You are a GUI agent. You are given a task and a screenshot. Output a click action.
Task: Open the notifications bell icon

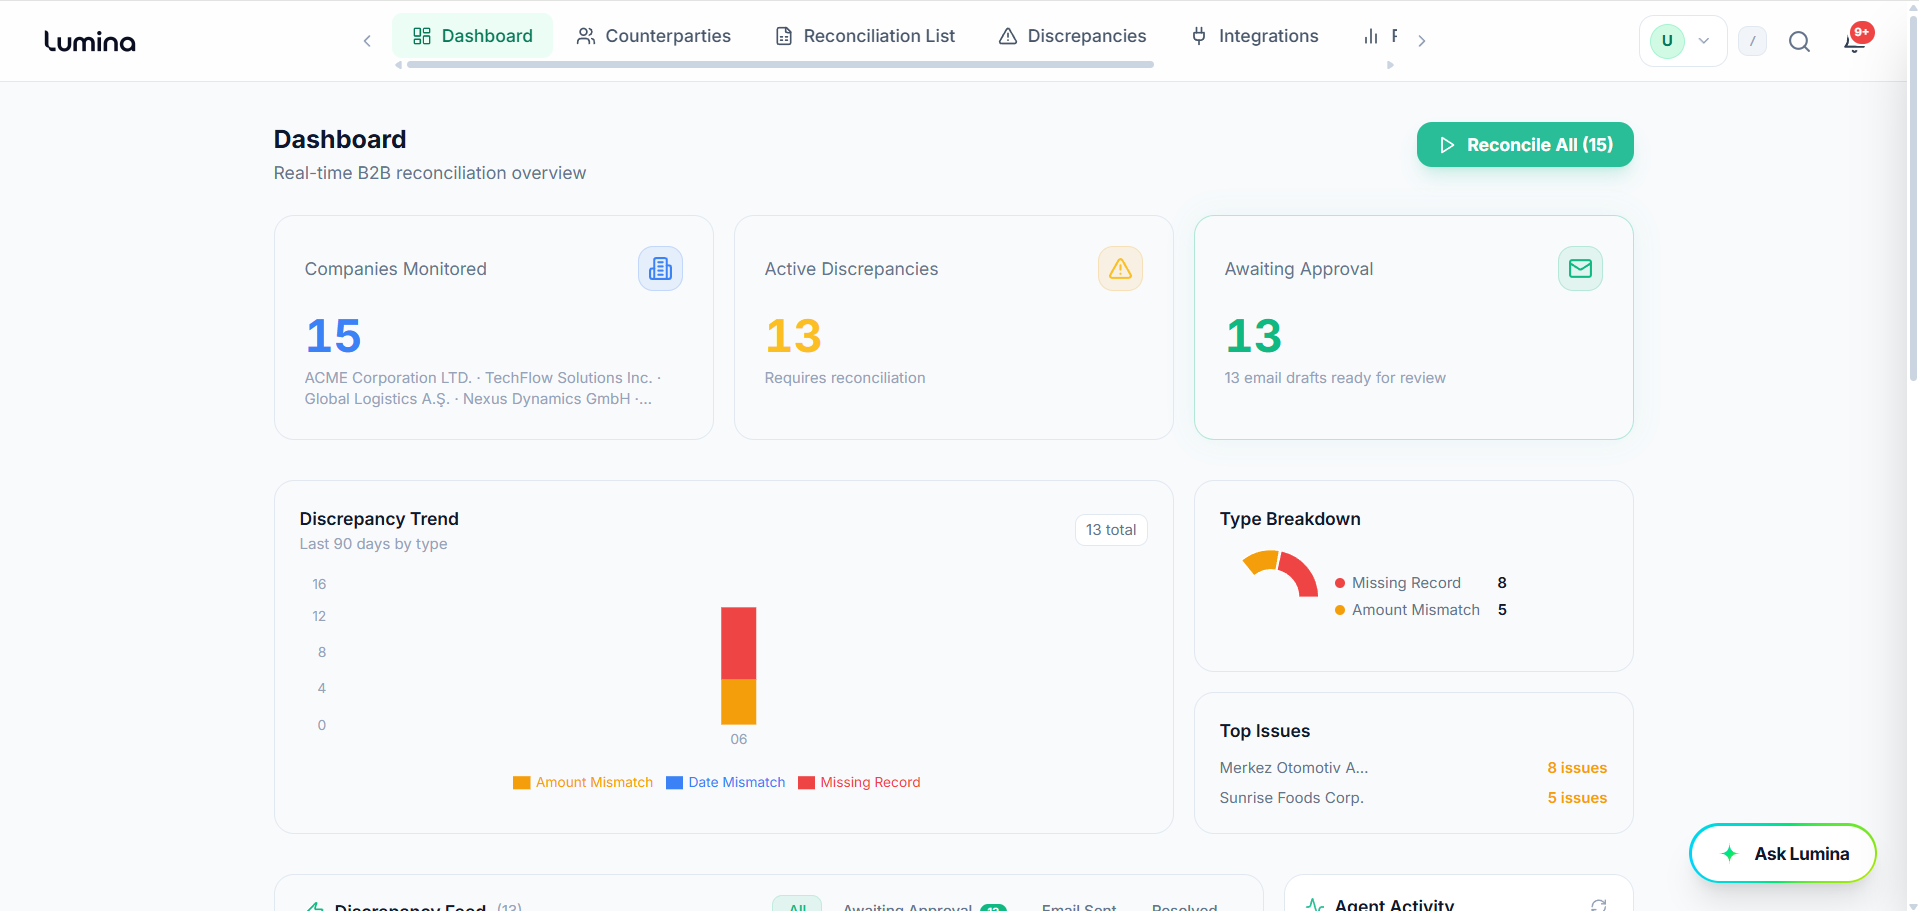point(1855,41)
